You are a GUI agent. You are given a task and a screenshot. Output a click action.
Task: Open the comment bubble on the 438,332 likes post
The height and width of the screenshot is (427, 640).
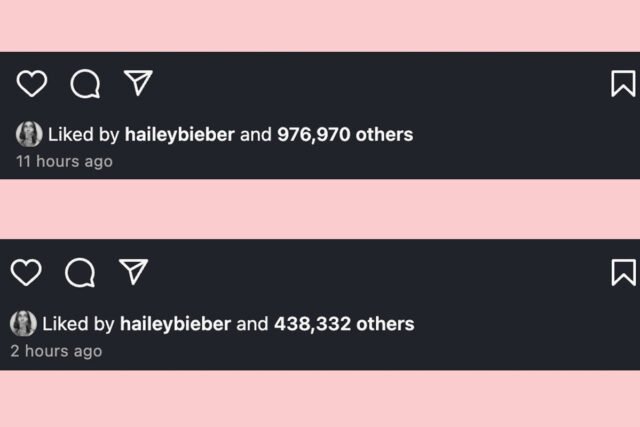tap(80, 273)
